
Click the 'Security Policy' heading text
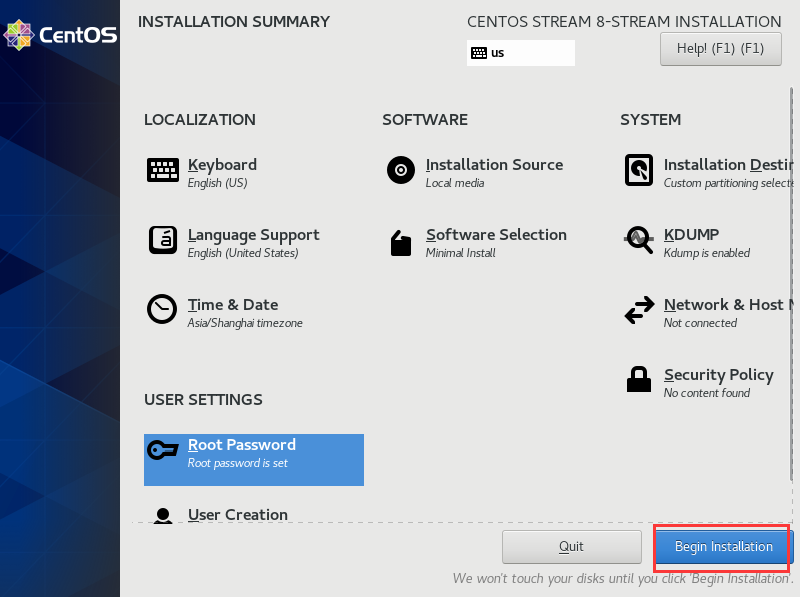click(x=718, y=375)
